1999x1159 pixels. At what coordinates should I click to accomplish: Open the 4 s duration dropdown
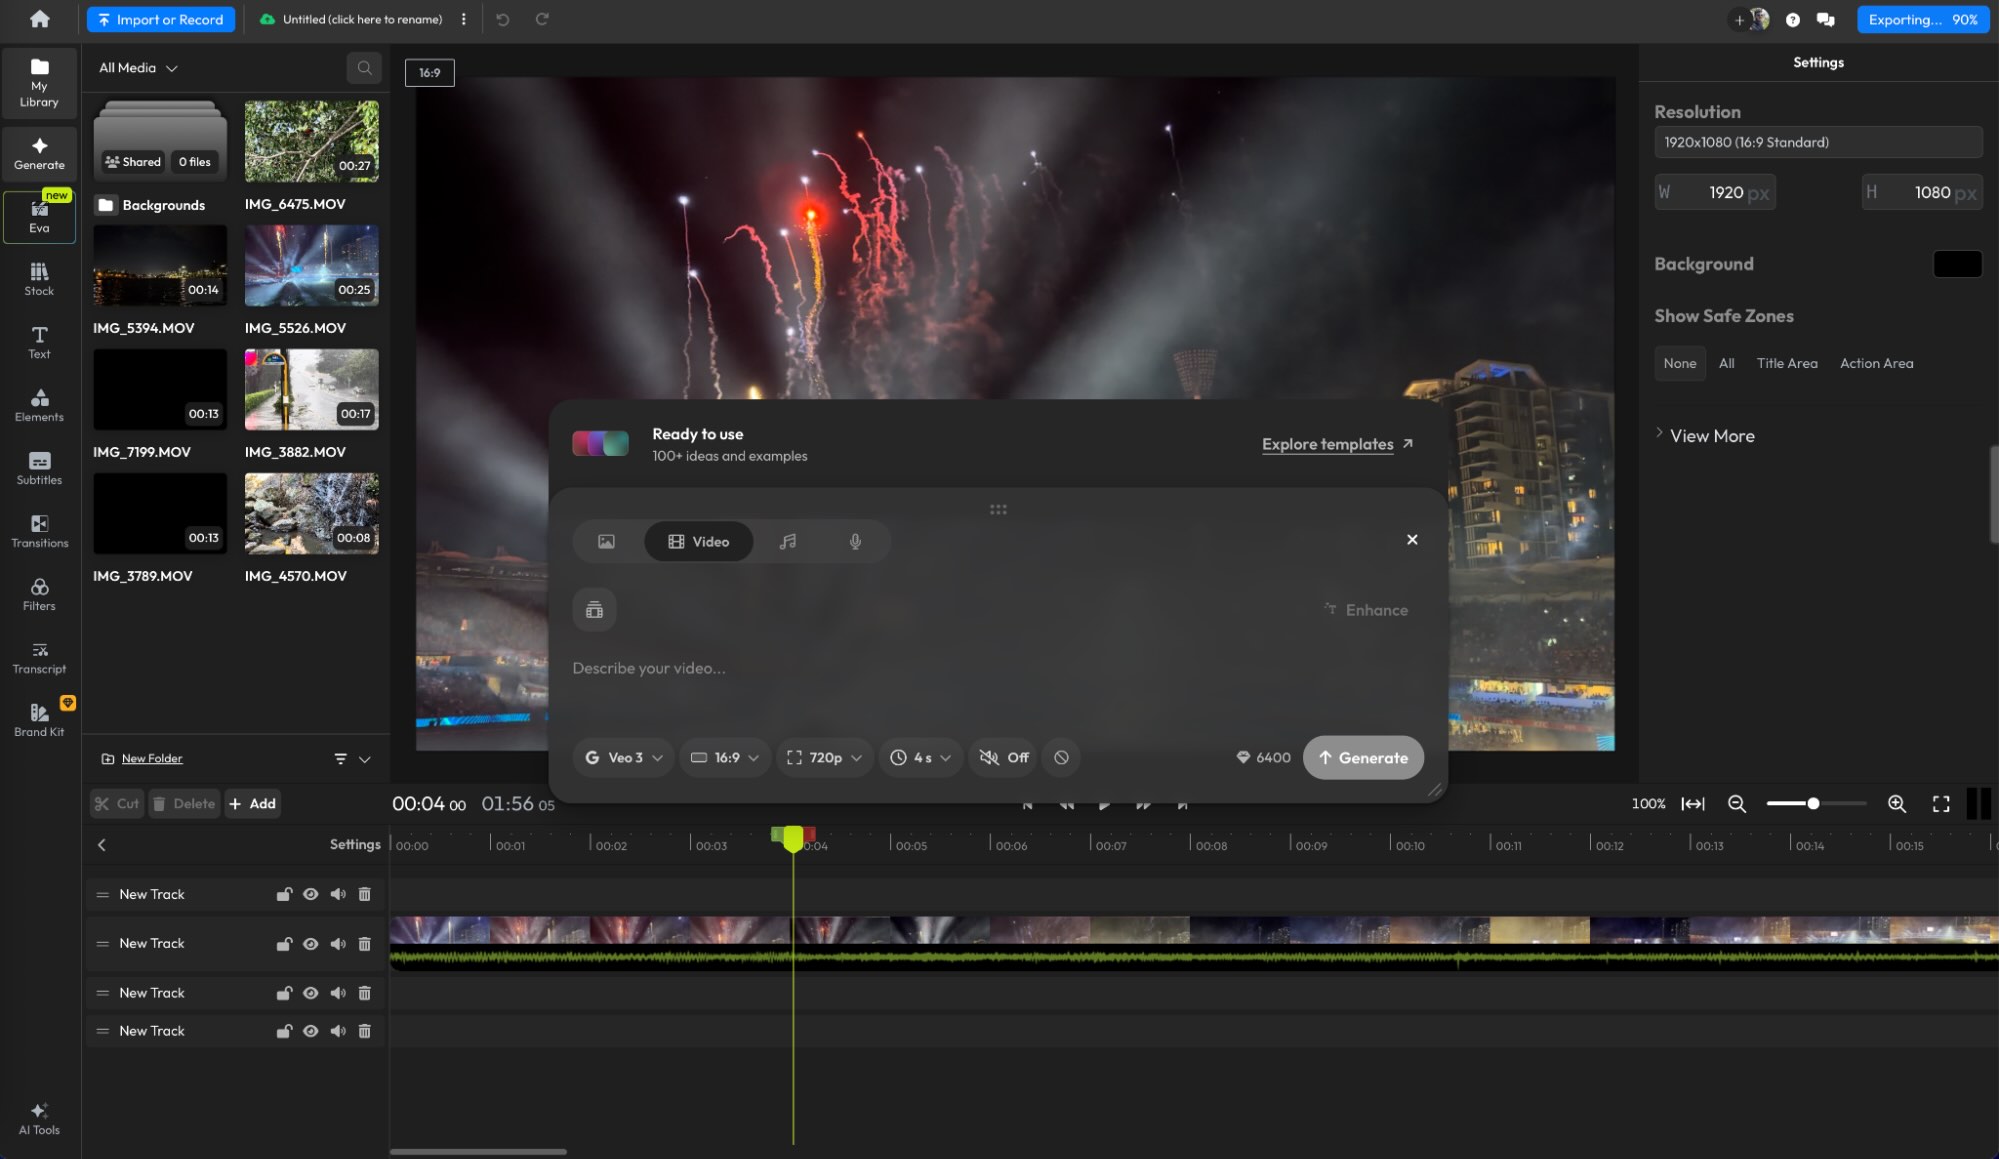(x=920, y=758)
